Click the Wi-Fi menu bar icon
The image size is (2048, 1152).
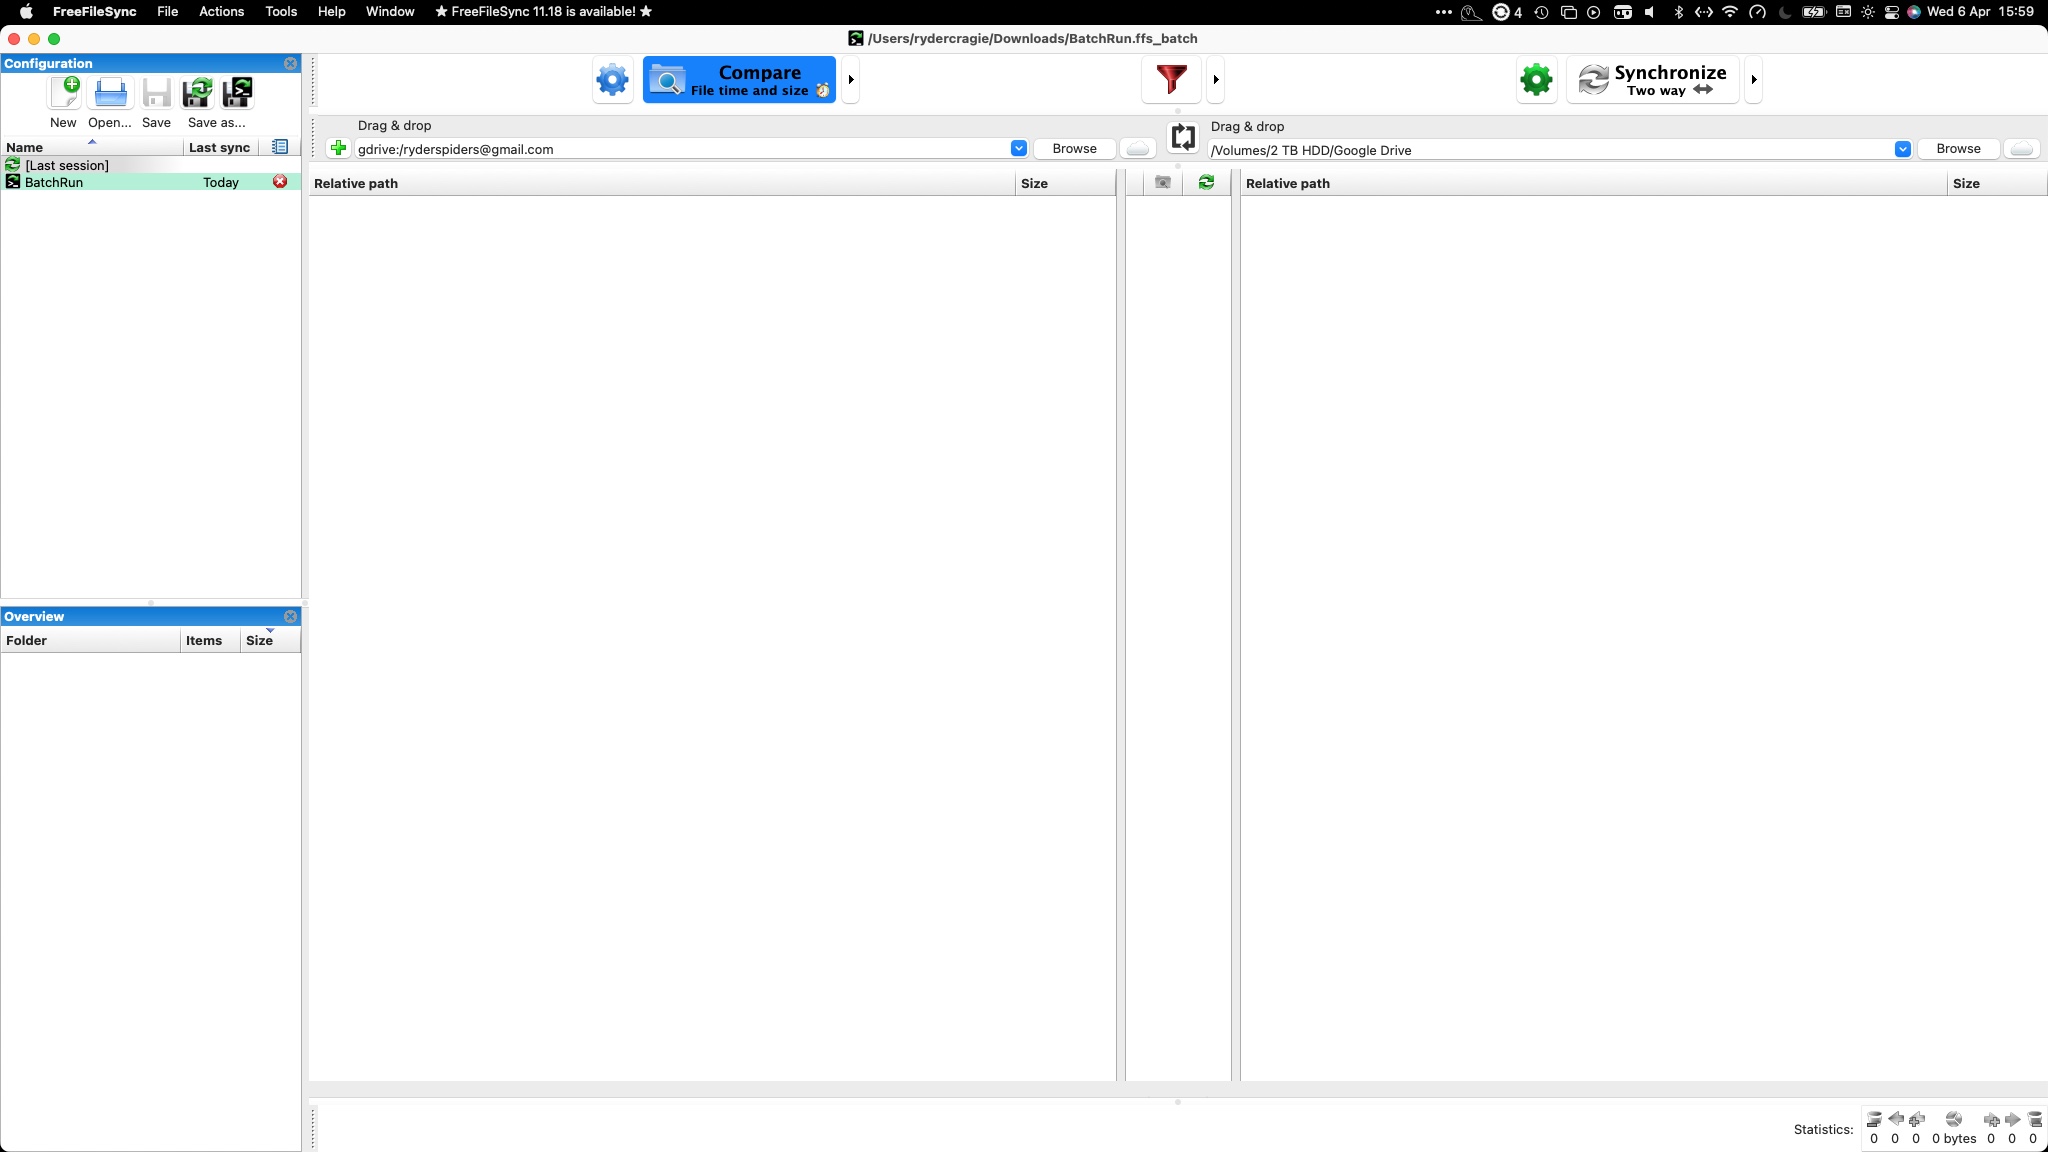pyautogui.click(x=1730, y=12)
